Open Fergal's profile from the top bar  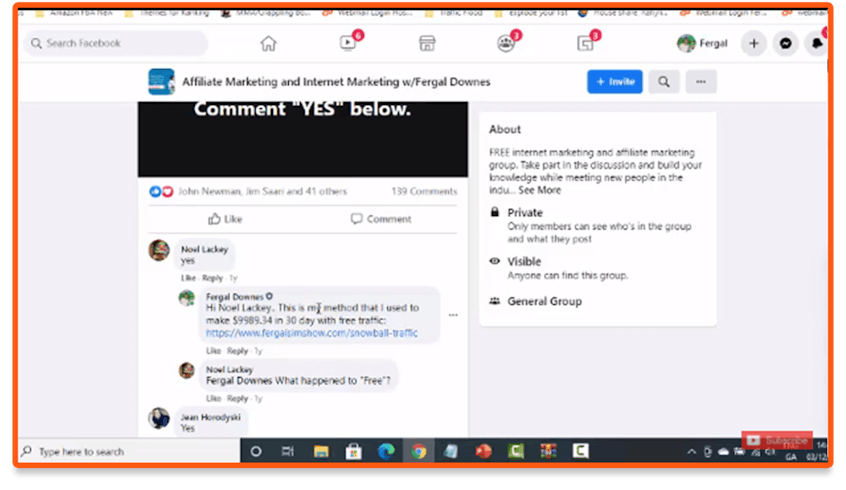(x=702, y=43)
